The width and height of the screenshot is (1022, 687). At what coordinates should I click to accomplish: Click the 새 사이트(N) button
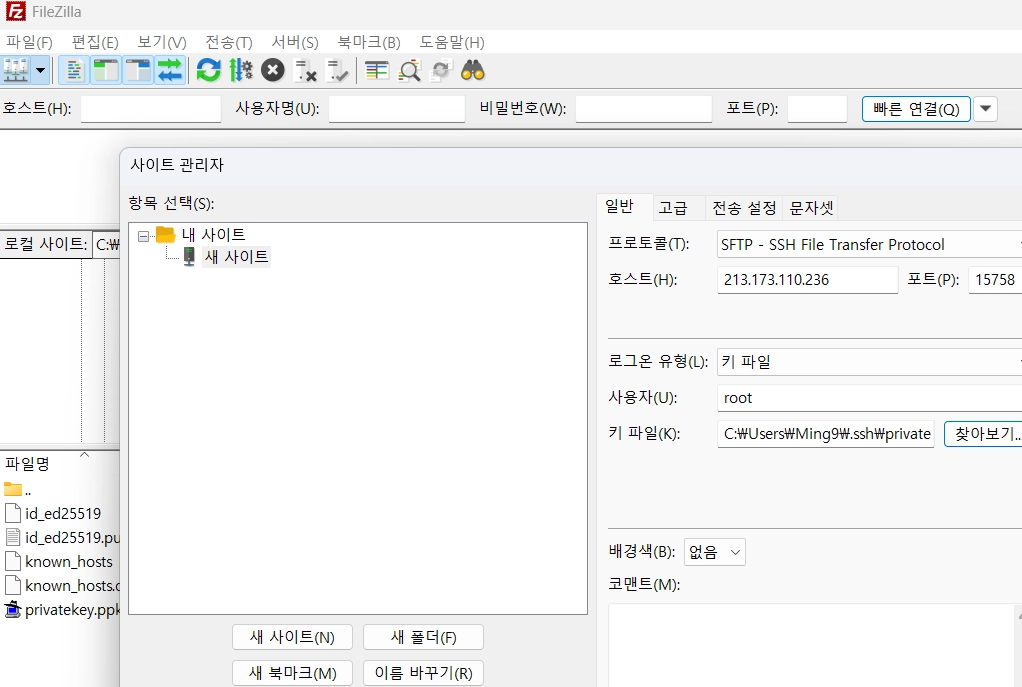pos(292,637)
